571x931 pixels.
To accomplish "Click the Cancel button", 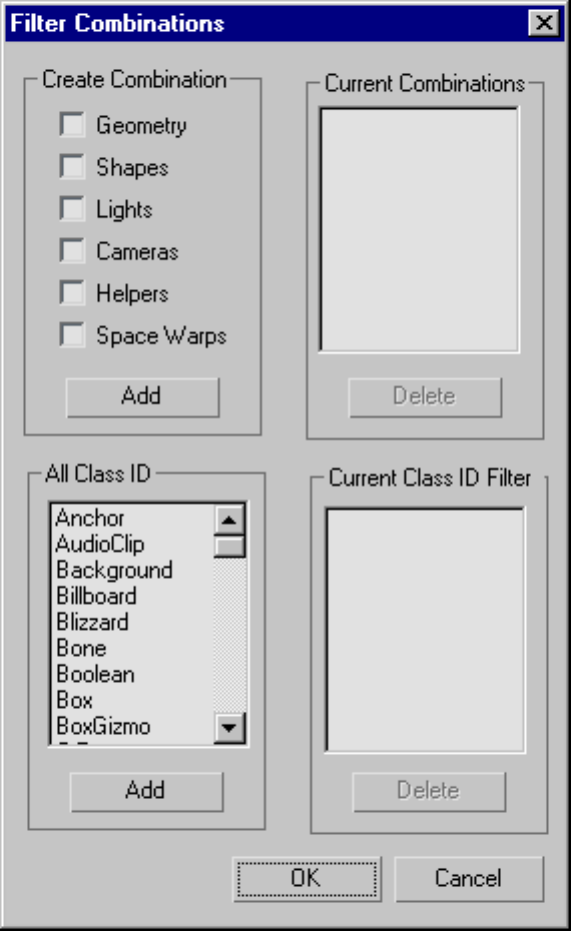I will point(469,879).
